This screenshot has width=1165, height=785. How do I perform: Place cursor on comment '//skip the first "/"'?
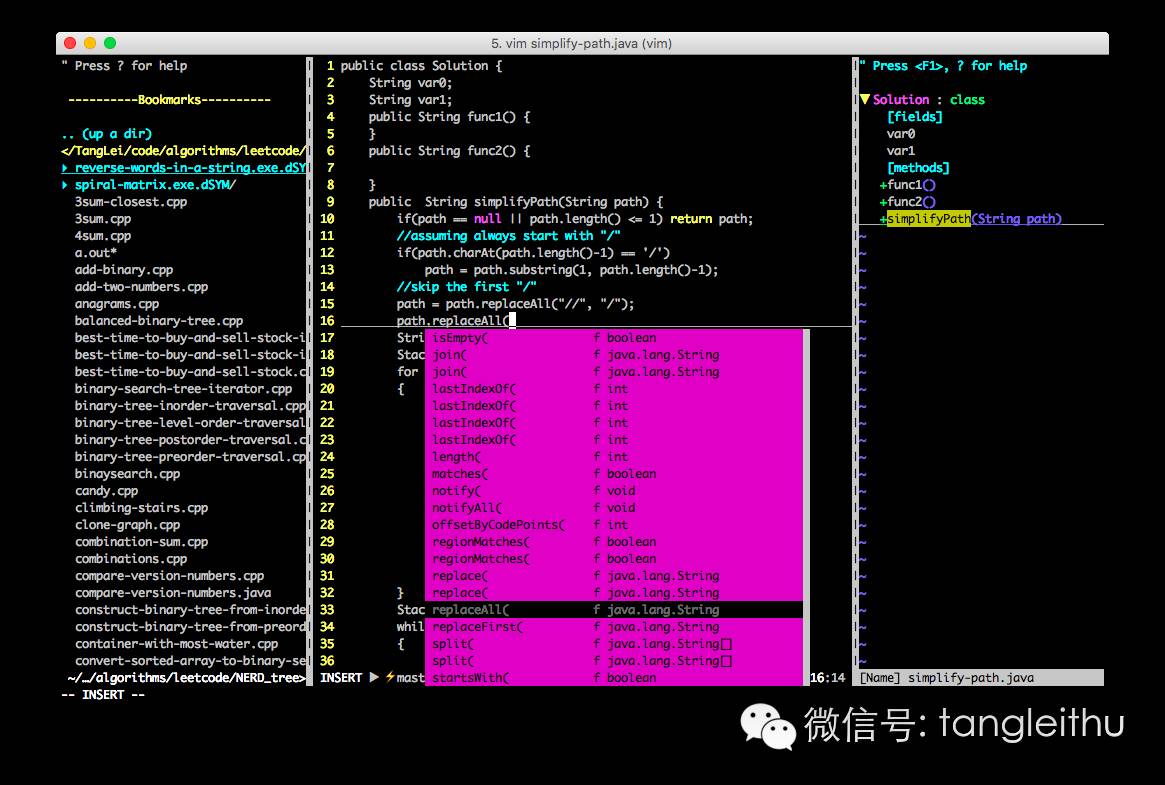pyautogui.click(x=467, y=287)
